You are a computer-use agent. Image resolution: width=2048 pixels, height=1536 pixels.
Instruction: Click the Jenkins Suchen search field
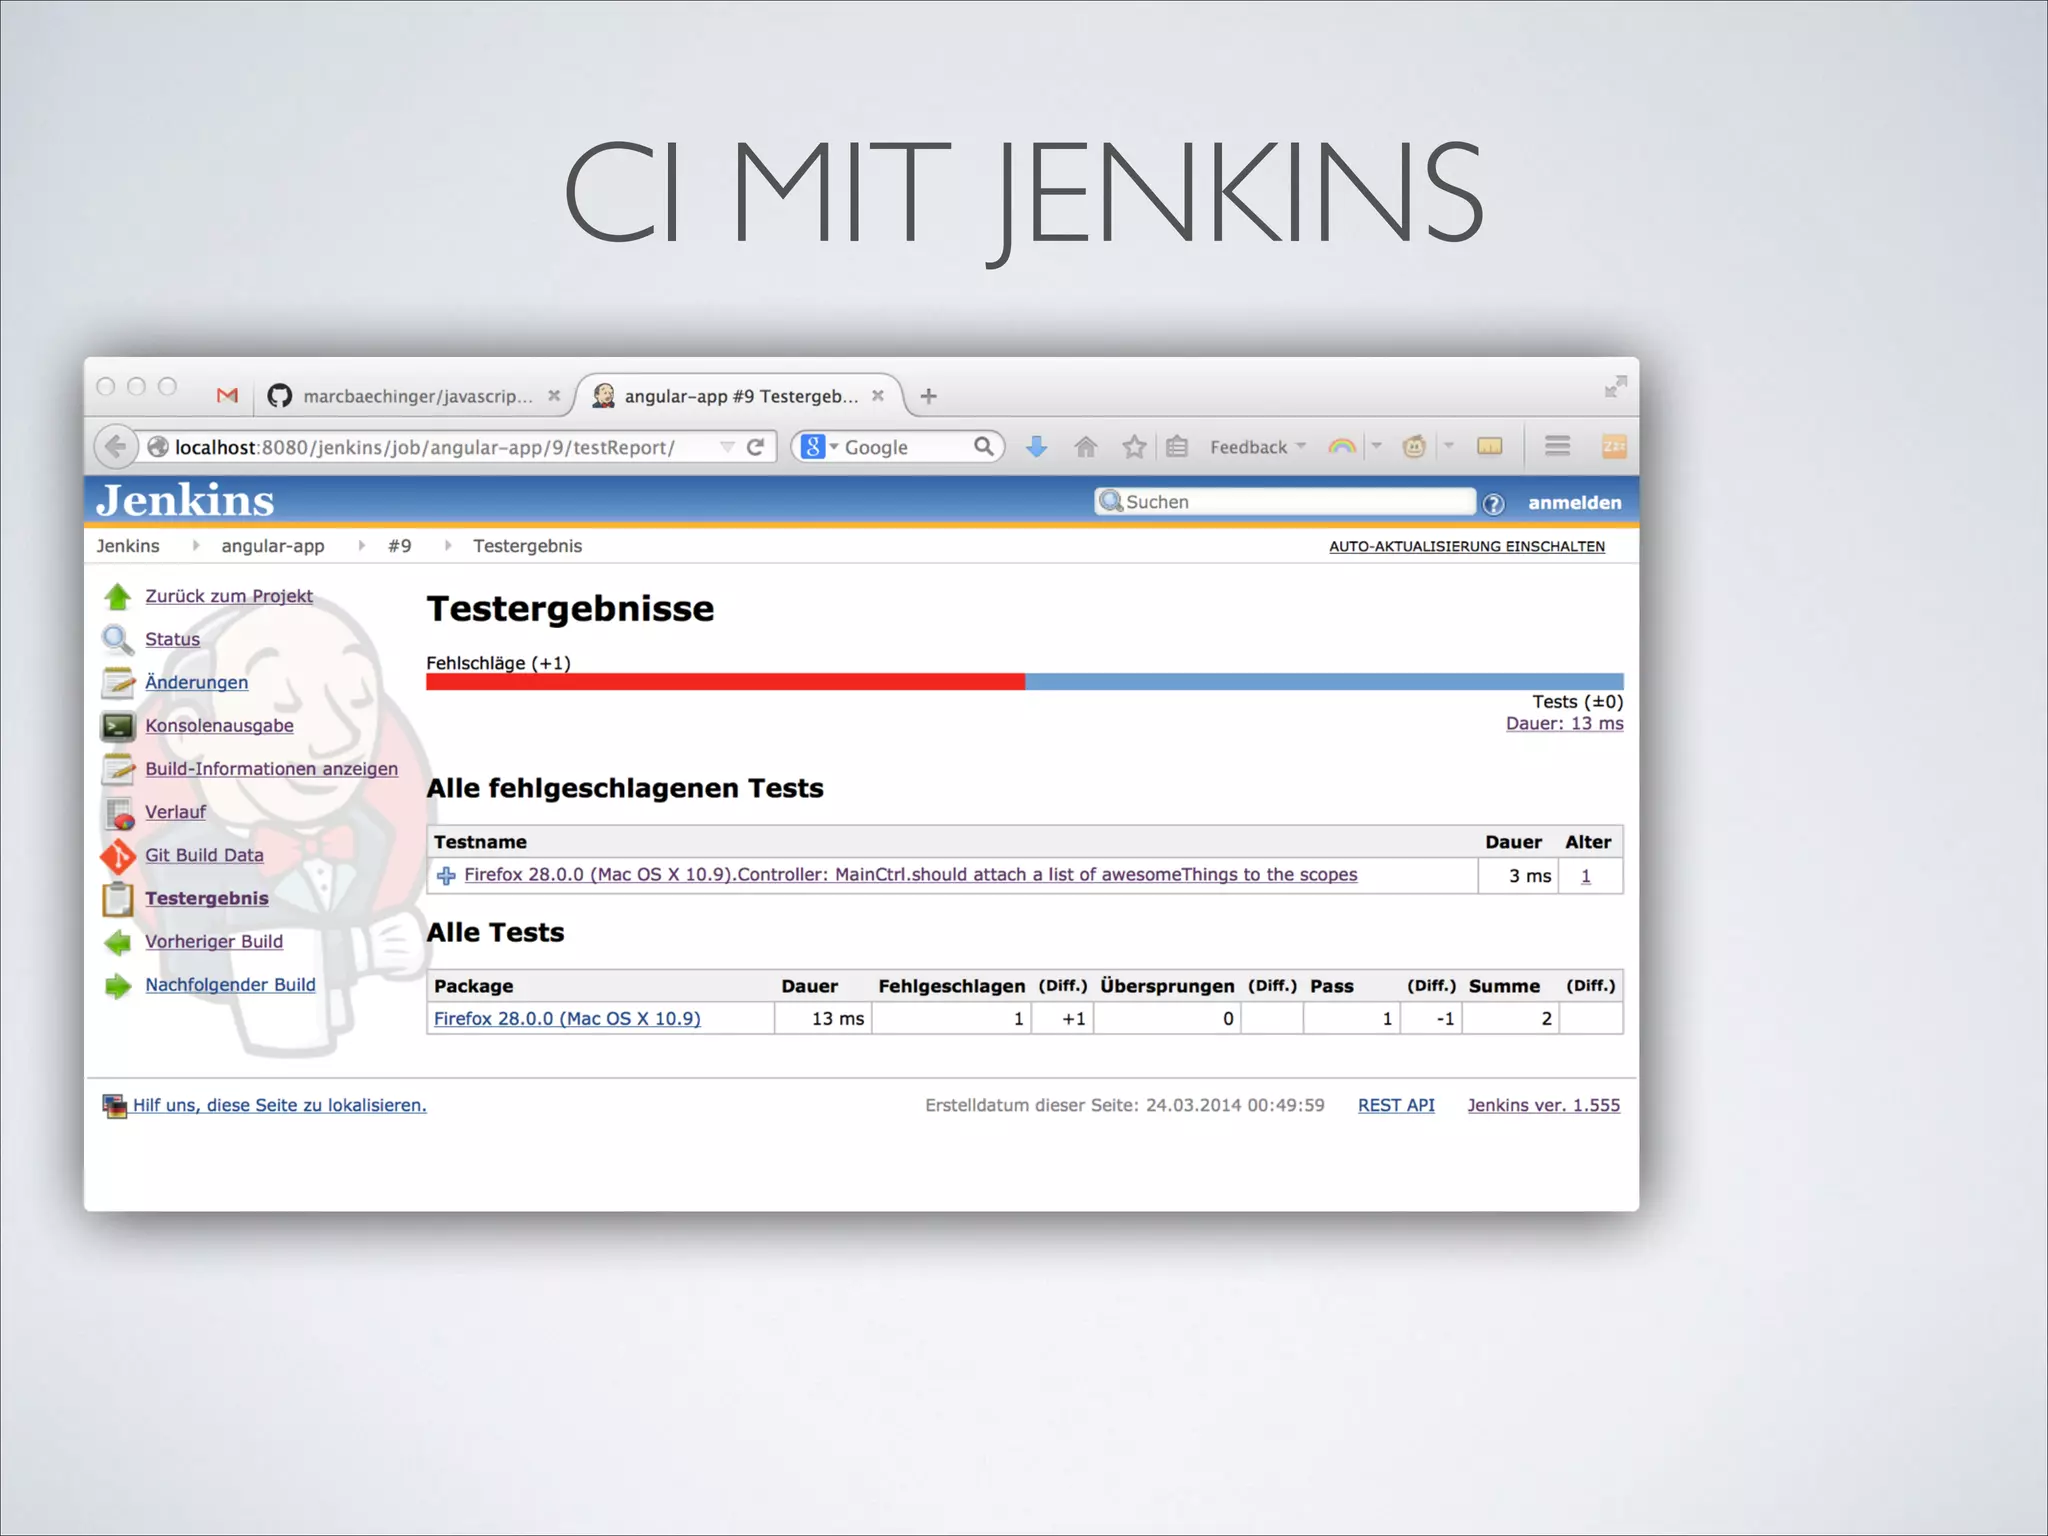click(x=1285, y=502)
